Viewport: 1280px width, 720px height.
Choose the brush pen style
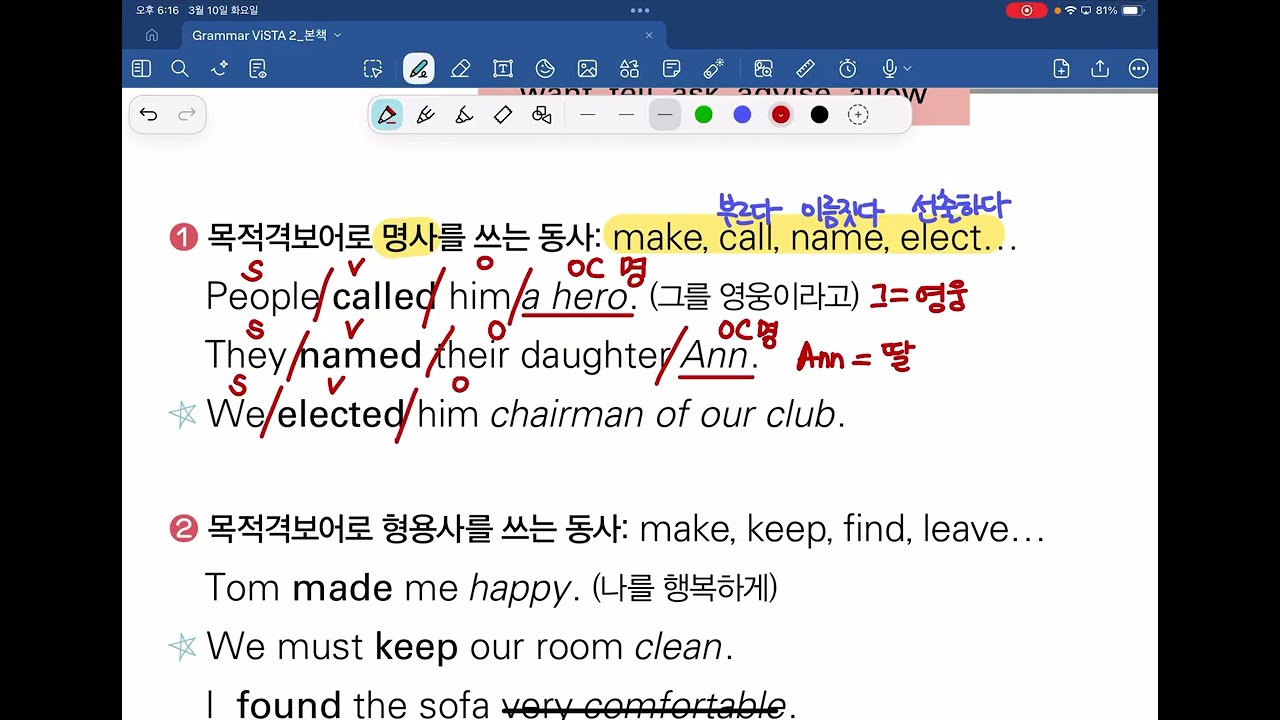pyautogui.click(x=464, y=115)
